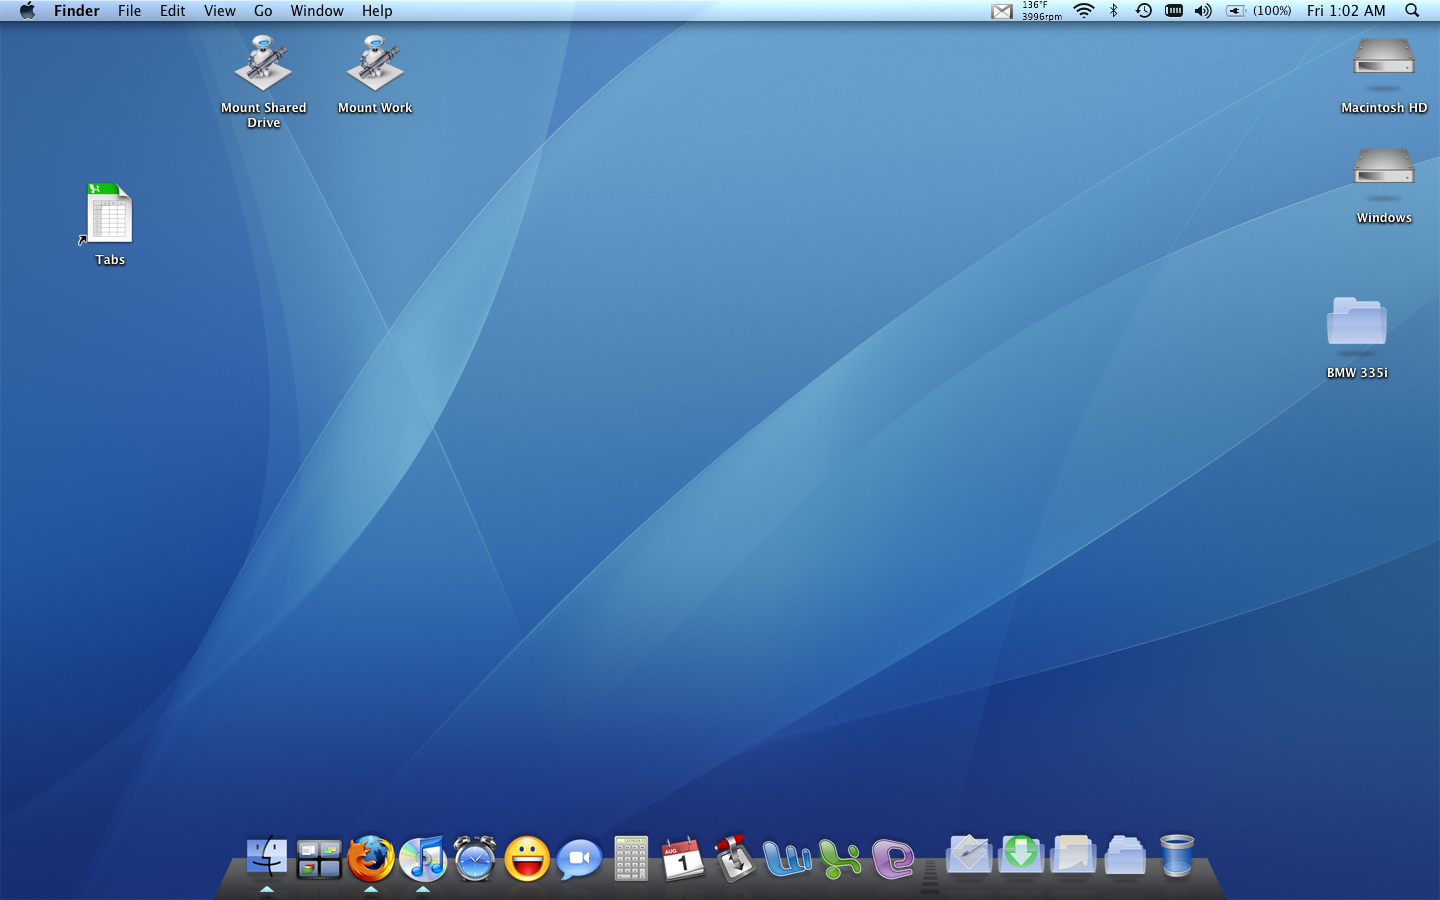
Task: Open iChat from the Dock
Action: (579, 858)
